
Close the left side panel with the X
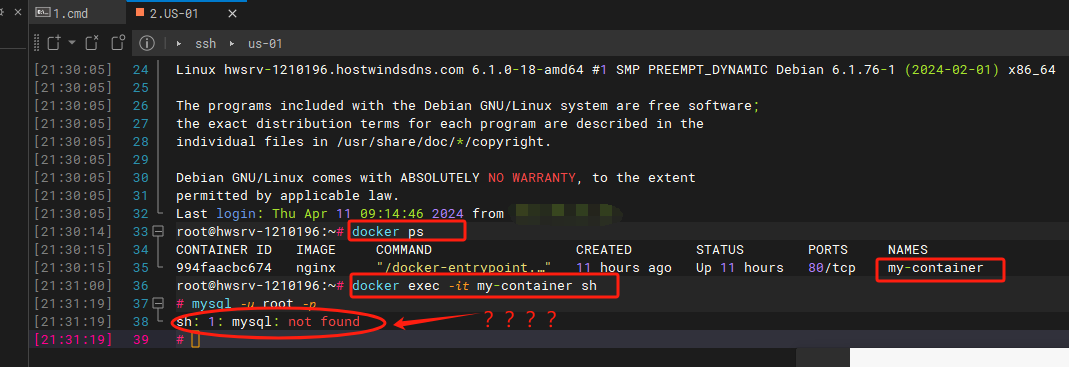18,13
